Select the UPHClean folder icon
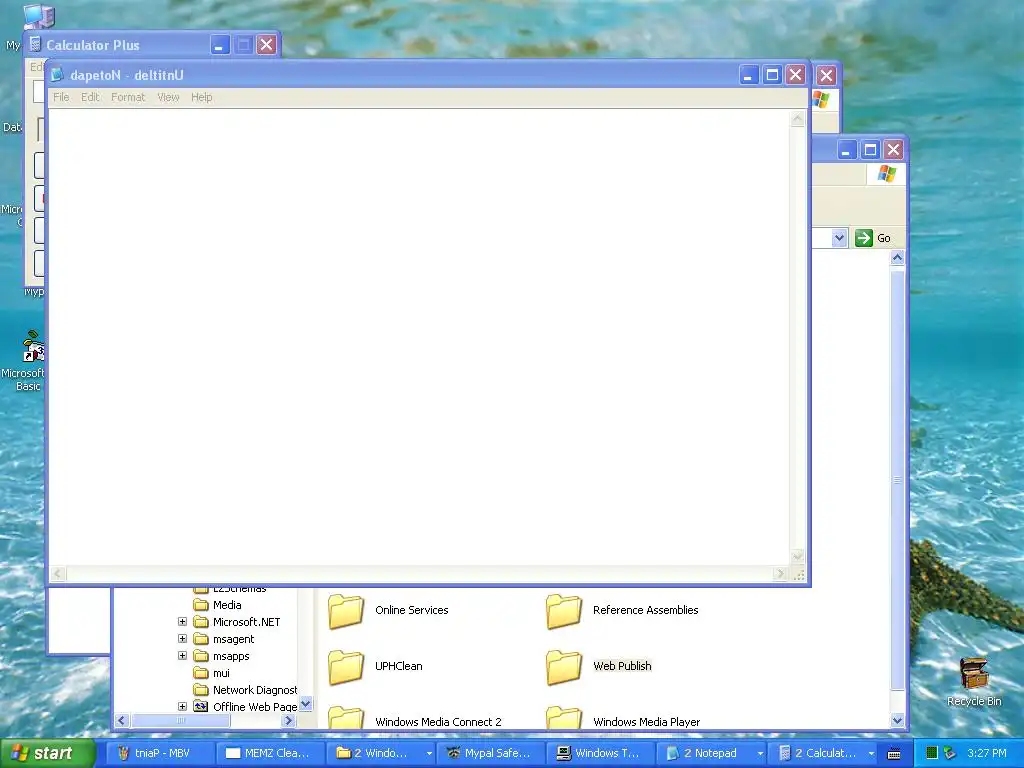The image size is (1024, 768). pos(346,667)
